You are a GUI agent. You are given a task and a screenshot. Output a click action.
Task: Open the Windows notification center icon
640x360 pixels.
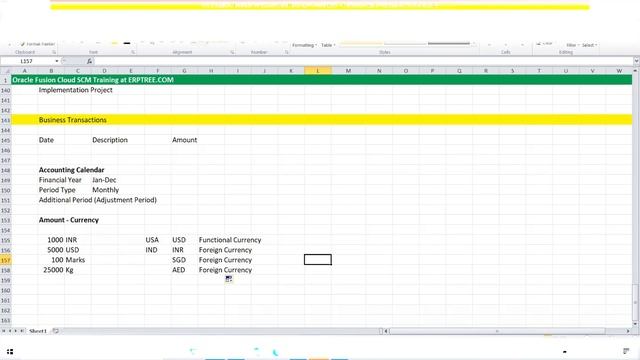626,351
